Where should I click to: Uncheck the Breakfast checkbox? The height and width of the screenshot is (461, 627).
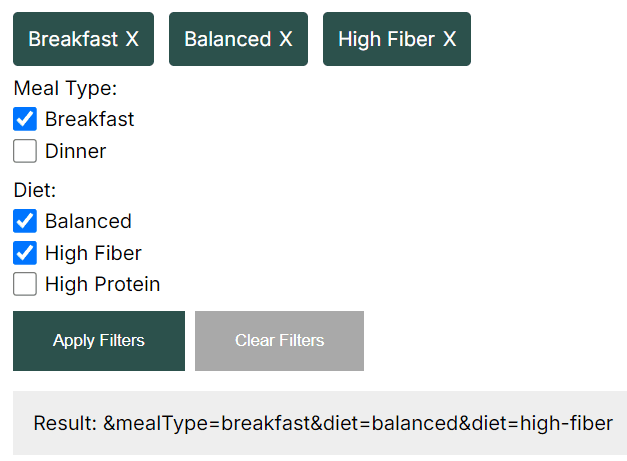25,119
